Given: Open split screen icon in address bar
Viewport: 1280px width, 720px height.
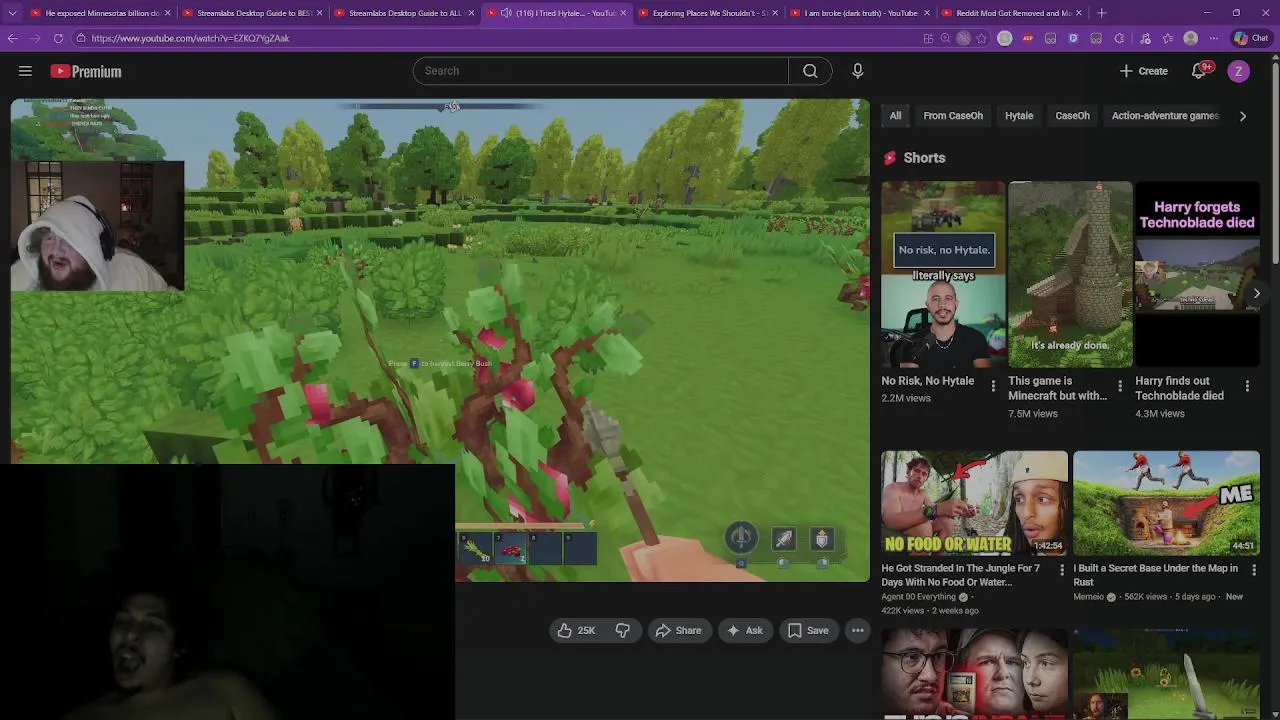Looking at the screenshot, I should point(928,38).
